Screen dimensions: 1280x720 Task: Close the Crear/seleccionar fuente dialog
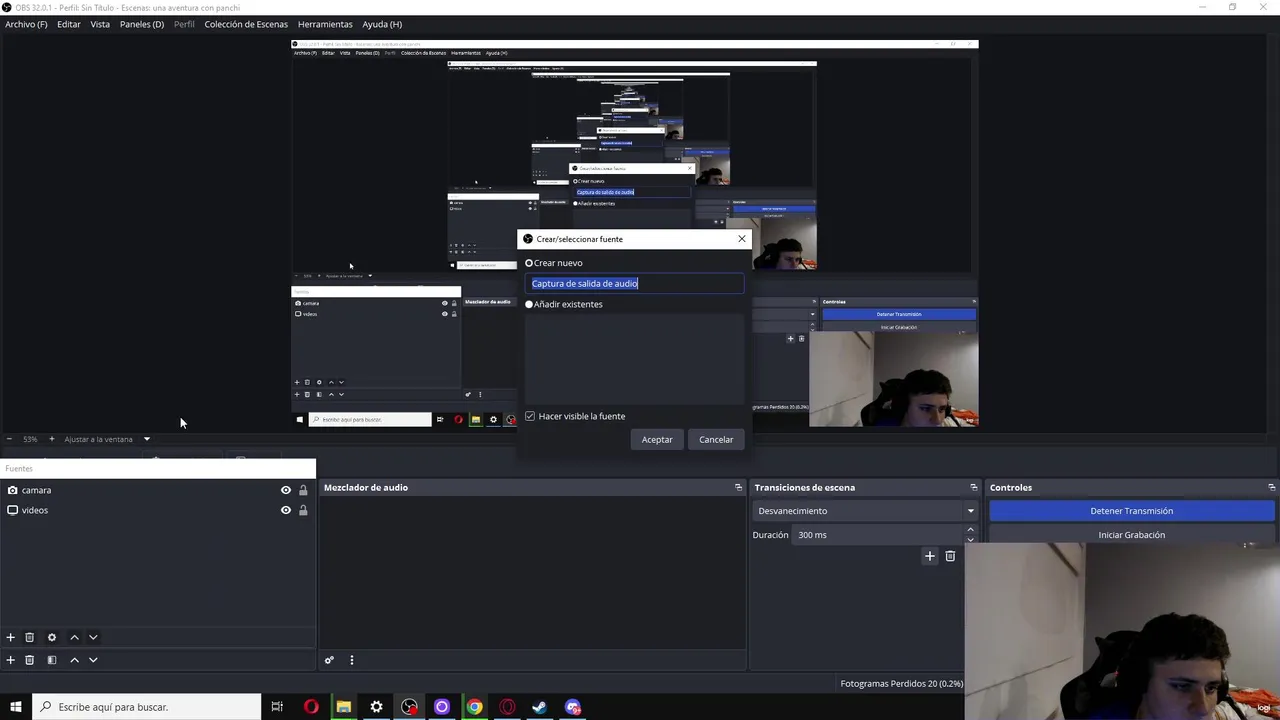[742, 239]
